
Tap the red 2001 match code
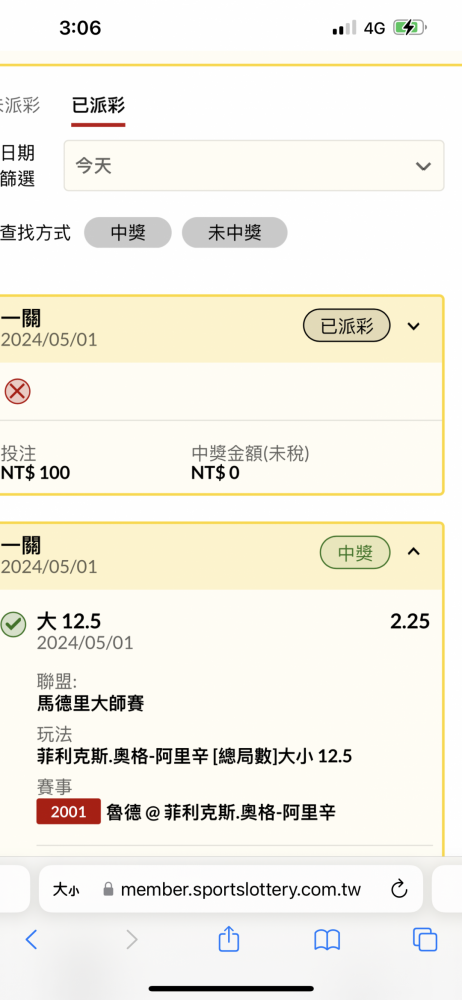68,811
